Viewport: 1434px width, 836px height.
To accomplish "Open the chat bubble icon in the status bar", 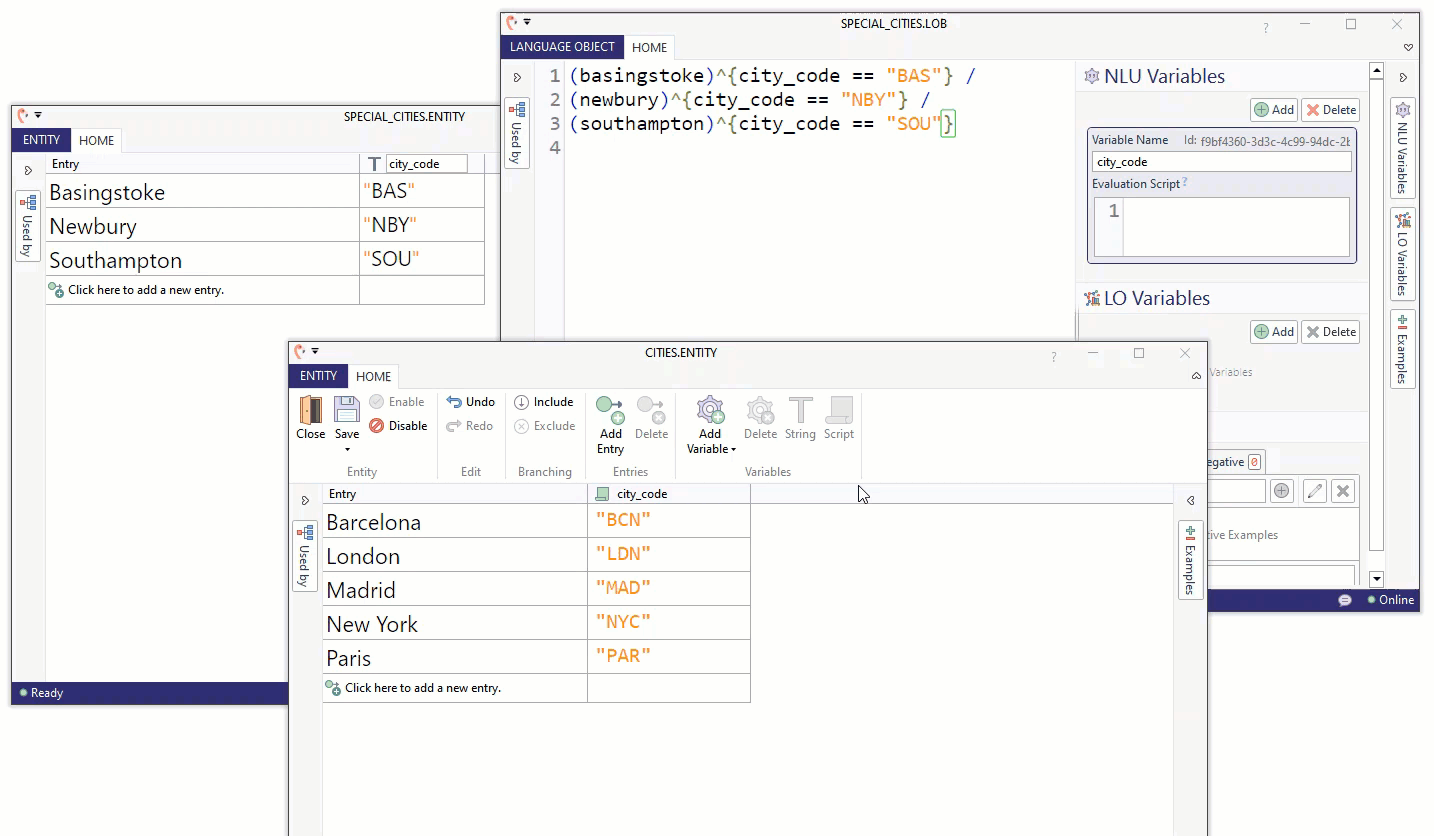I will point(1344,600).
